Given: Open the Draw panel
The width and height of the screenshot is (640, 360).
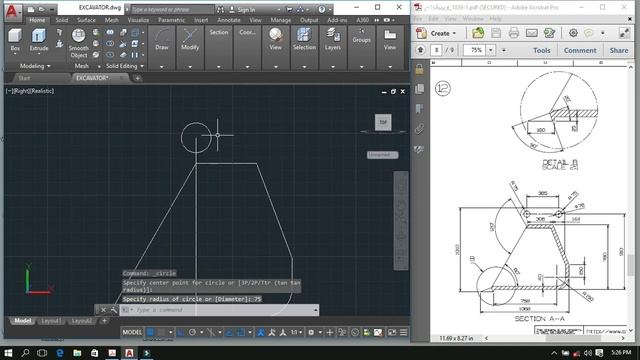Looking at the screenshot, I should [162, 39].
